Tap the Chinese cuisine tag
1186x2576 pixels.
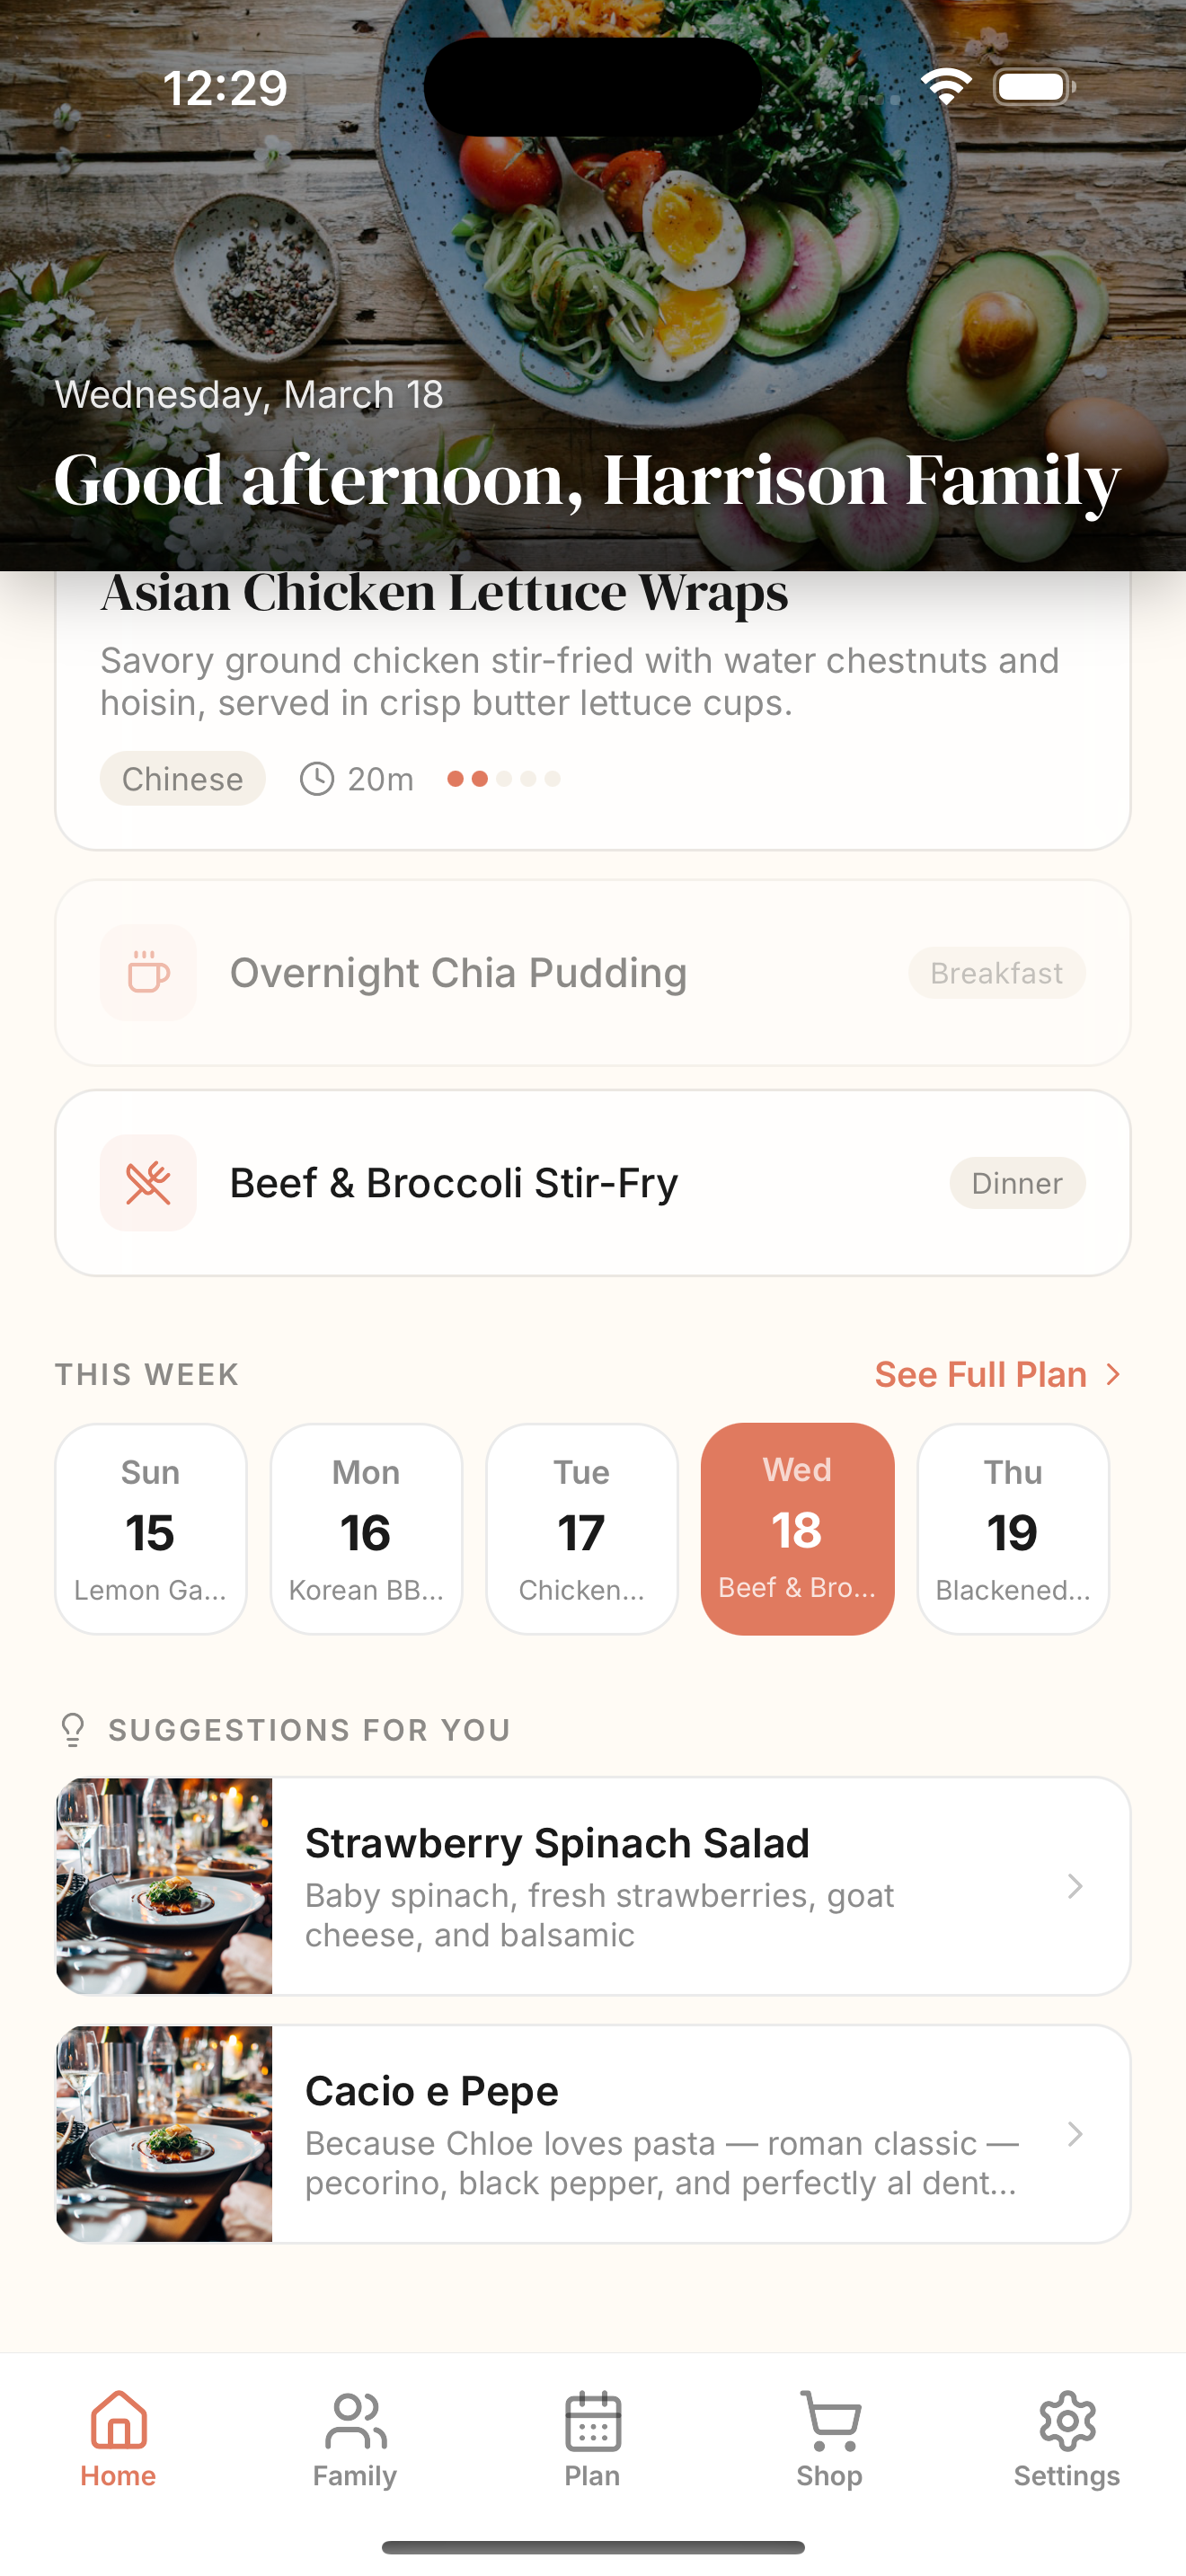tap(182, 779)
